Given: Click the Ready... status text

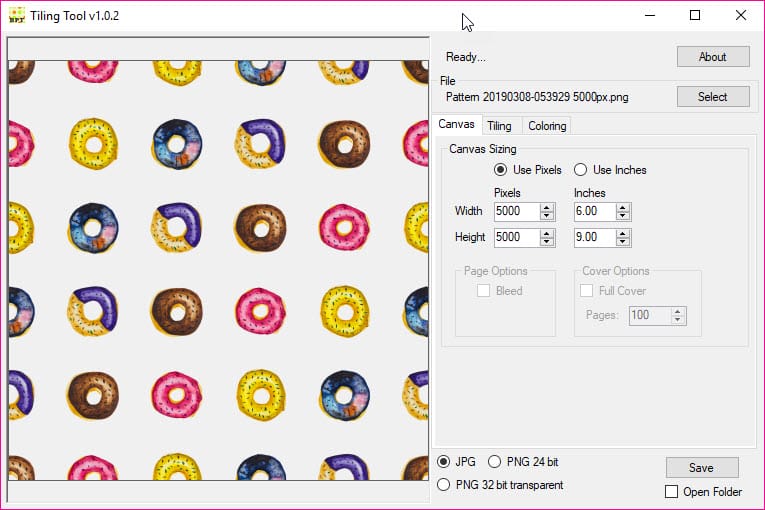Looking at the screenshot, I should click(465, 57).
